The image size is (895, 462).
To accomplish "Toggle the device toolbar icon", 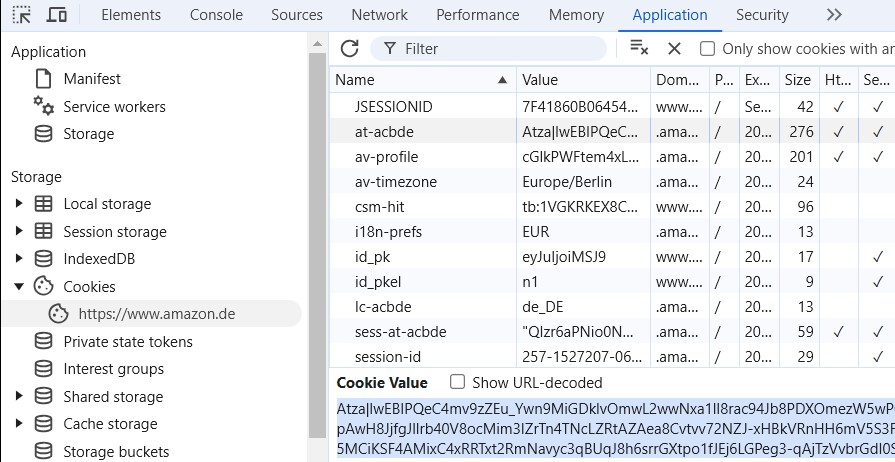I will click(57, 15).
